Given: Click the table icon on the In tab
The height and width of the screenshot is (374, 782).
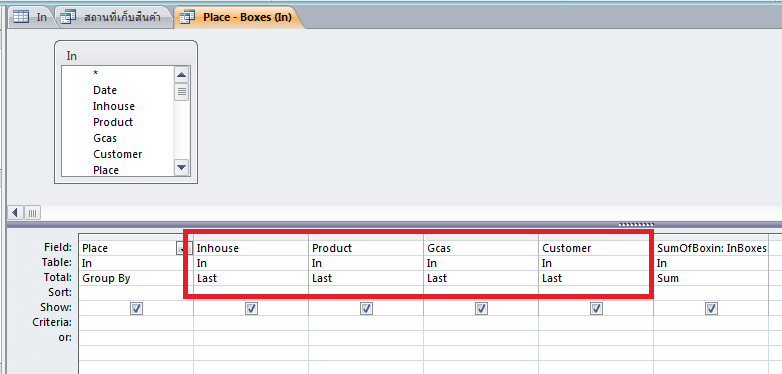Looking at the screenshot, I should (21, 17).
